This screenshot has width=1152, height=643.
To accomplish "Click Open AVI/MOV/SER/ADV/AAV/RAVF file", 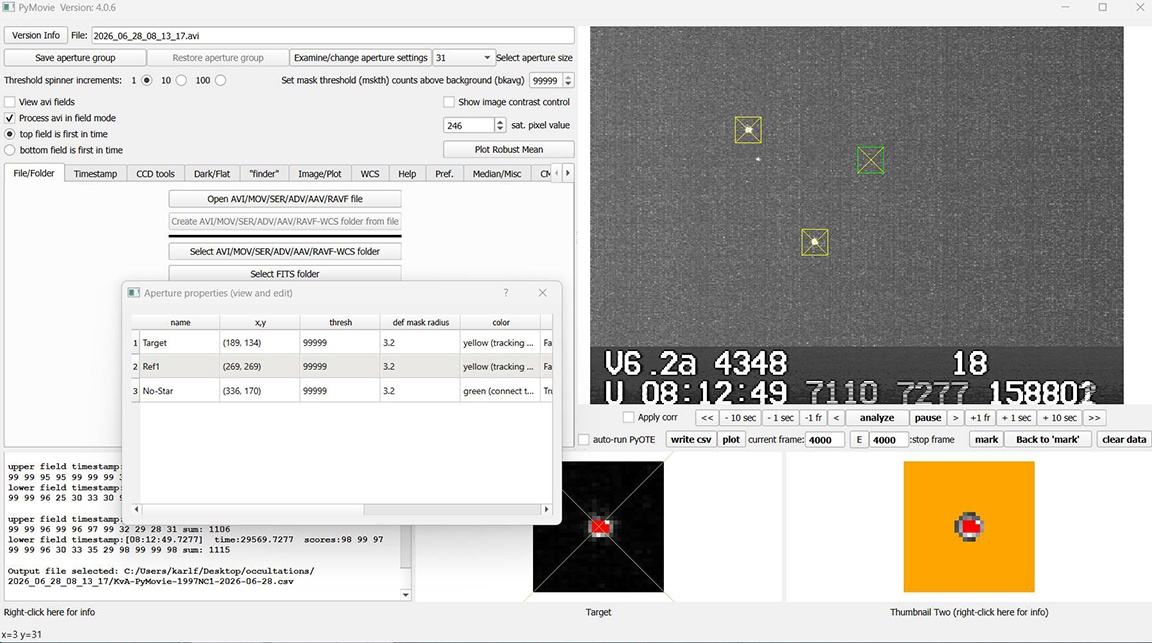I will pos(285,199).
